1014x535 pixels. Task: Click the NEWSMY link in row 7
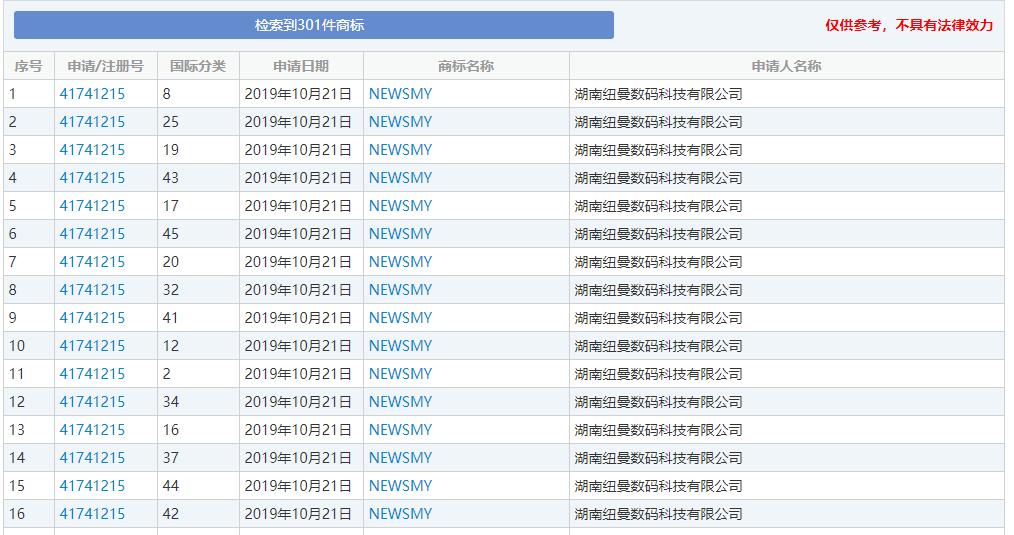tap(400, 262)
